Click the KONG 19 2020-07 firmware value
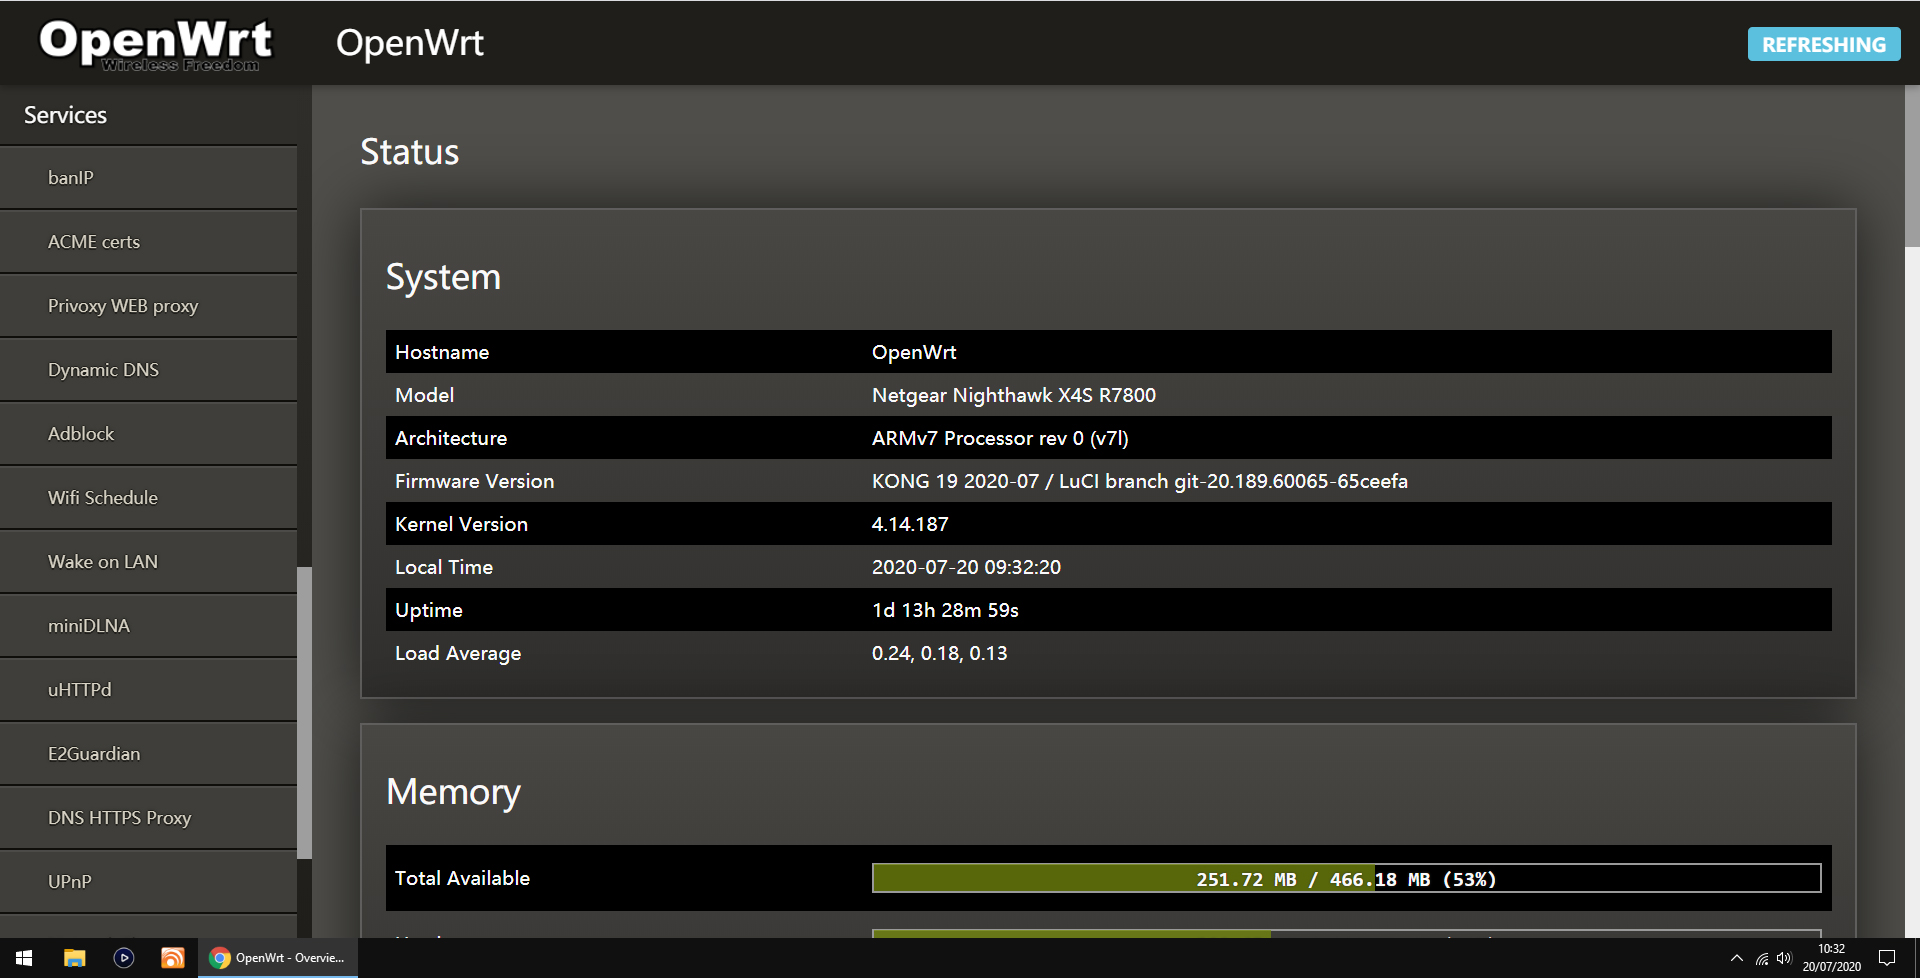Image resolution: width=1920 pixels, height=978 pixels. pyautogui.click(x=1140, y=481)
